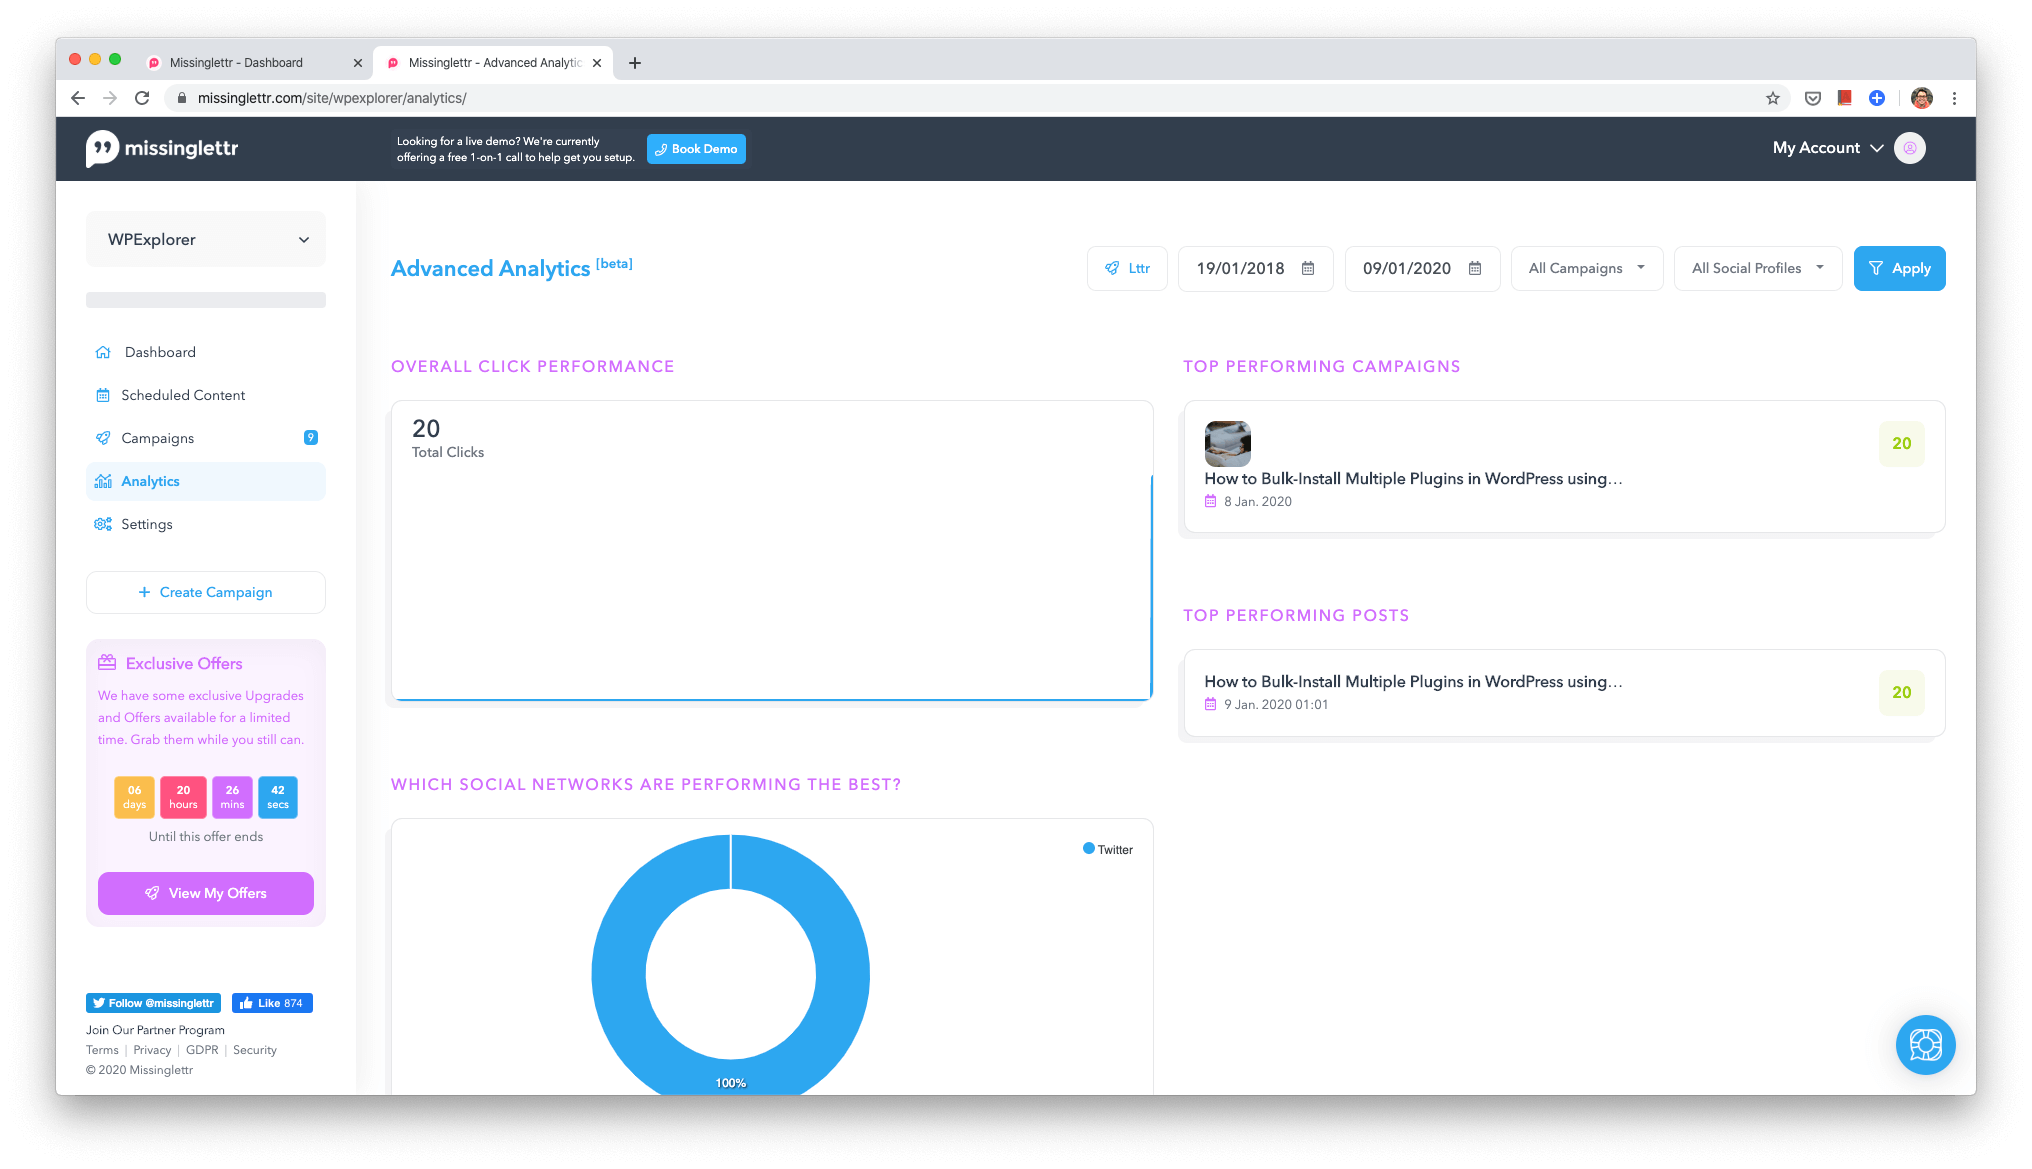
Task: Click the Settings gears icon in sidebar
Action: pos(103,524)
